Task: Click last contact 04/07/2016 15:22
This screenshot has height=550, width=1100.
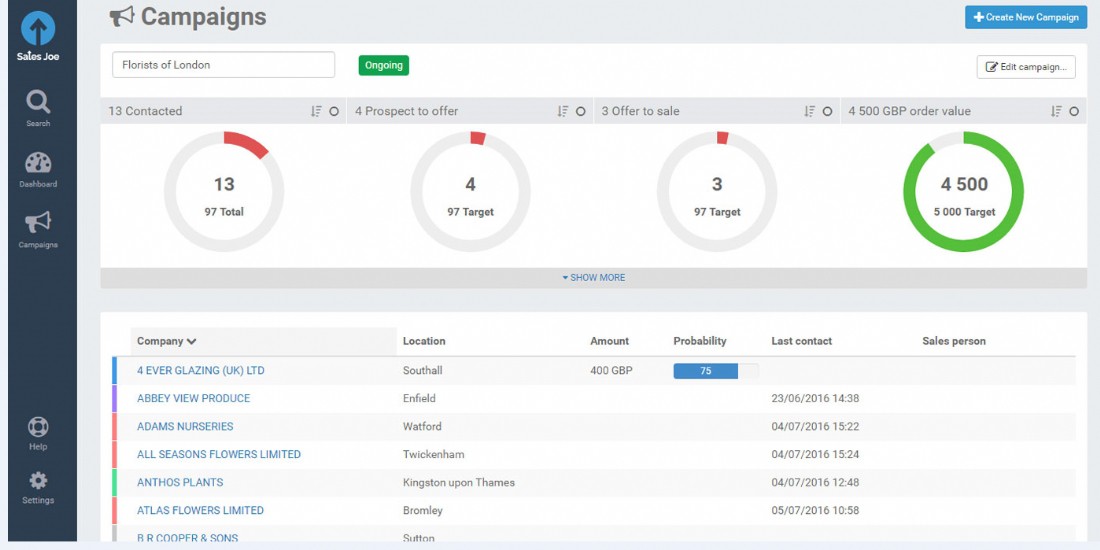Action: pyautogui.click(x=815, y=427)
